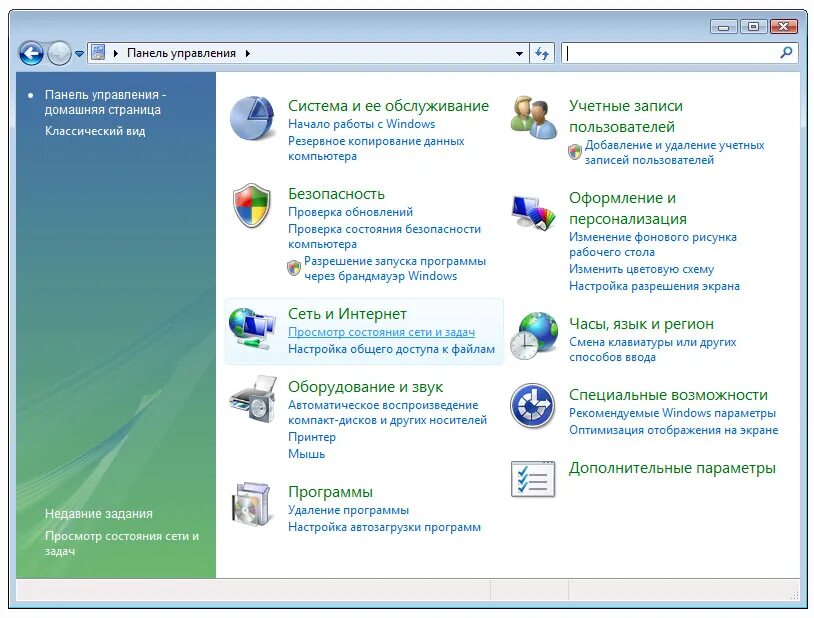Click the Additional Options checklist icon
This screenshot has width=814, height=618.
point(533,479)
